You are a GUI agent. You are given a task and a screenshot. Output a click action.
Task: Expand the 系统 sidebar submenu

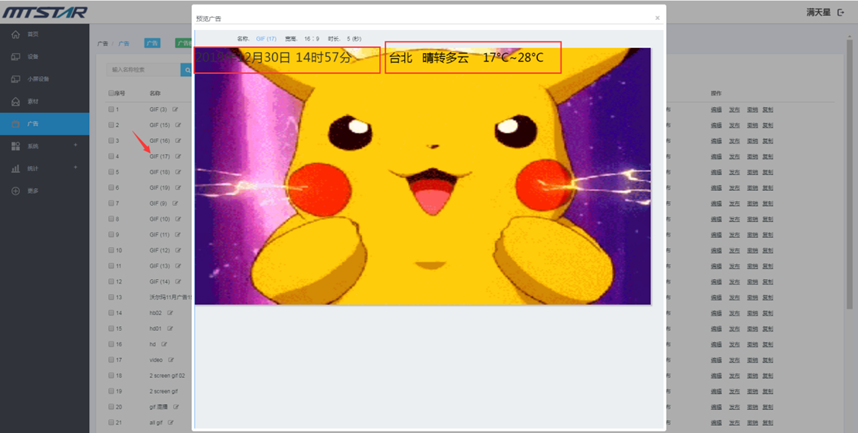click(x=77, y=146)
